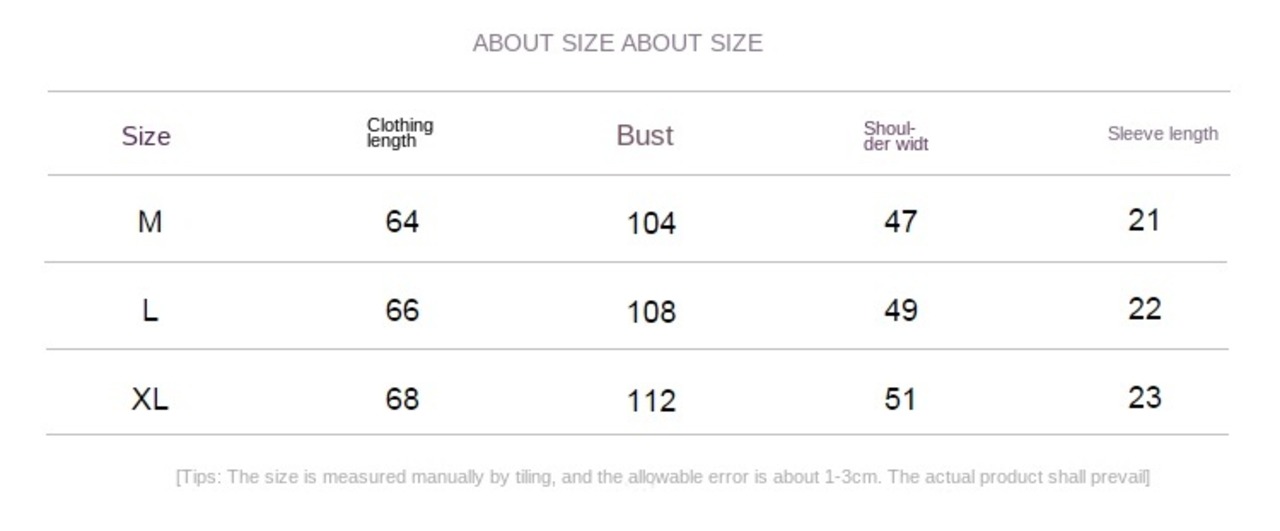The width and height of the screenshot is (1280, 531).
Task: Click clothing length value 66
Action: pyautogui.click(x=402, y=310)
